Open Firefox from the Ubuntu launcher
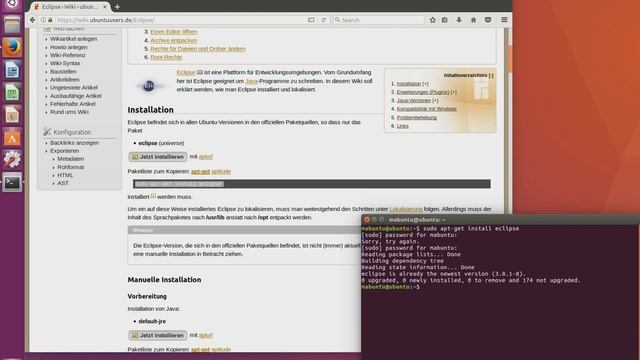Screen dimensions: 640x360 [x=12, y=47]
